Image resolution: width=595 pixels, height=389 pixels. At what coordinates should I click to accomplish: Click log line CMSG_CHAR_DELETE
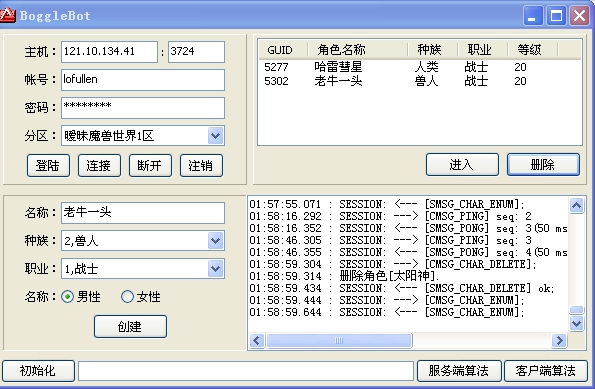tap(393, 264)
